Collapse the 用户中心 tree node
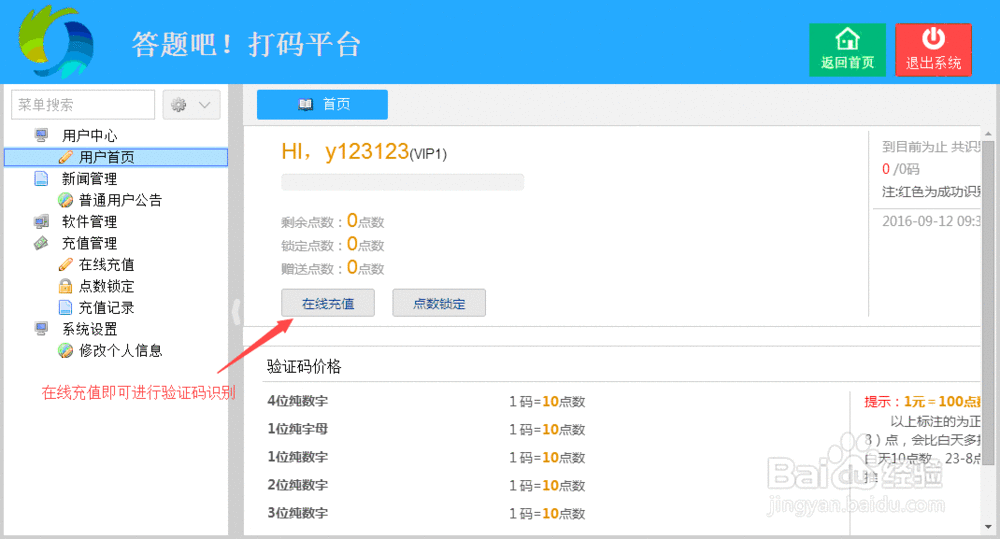 pyautogui.click(x=89, y=135)
